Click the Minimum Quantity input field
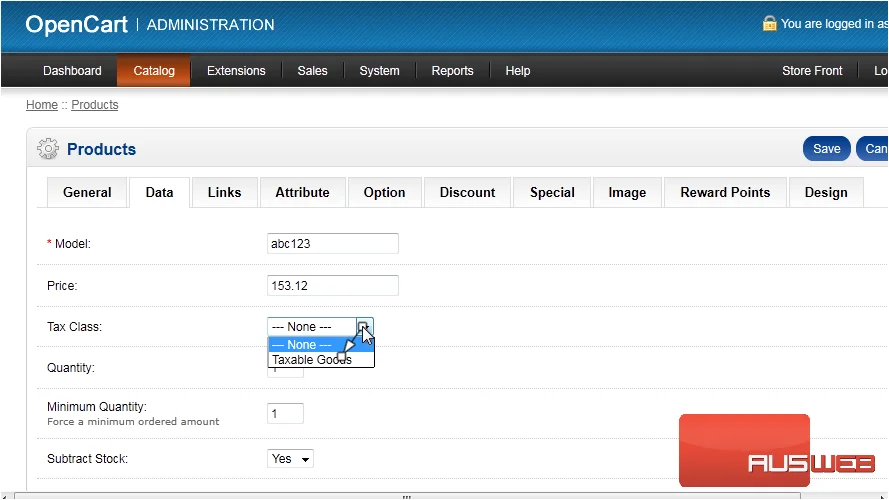This screenshot has width=889, height=500. 285,413
